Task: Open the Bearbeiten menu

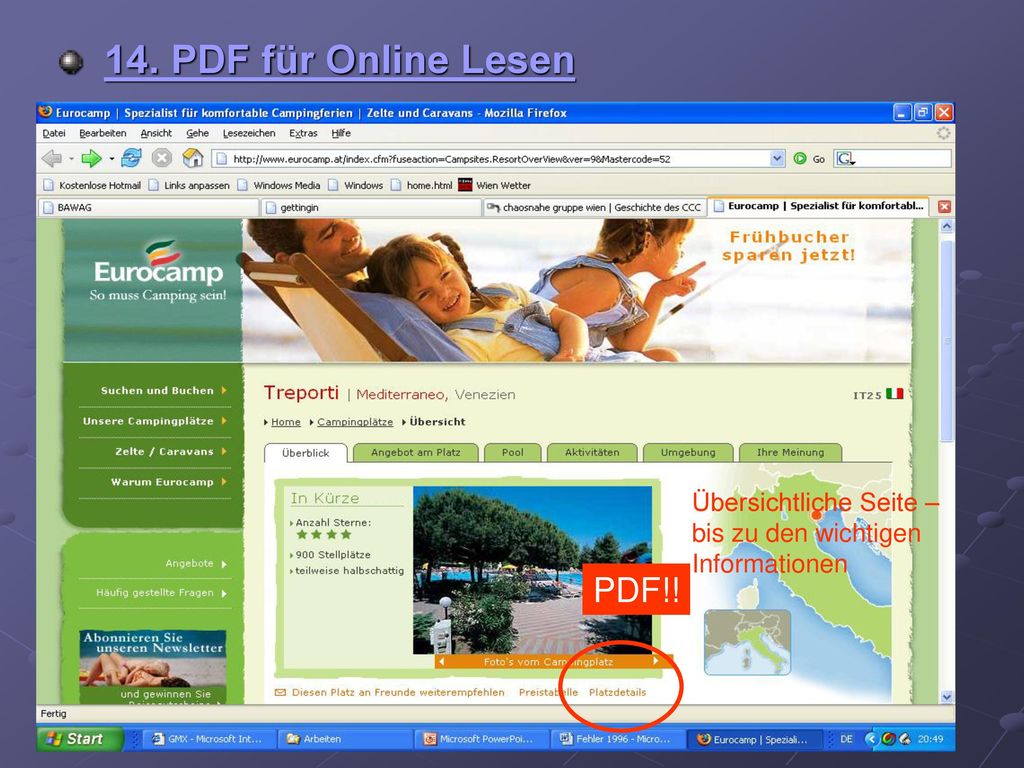Action: (103, 133)
